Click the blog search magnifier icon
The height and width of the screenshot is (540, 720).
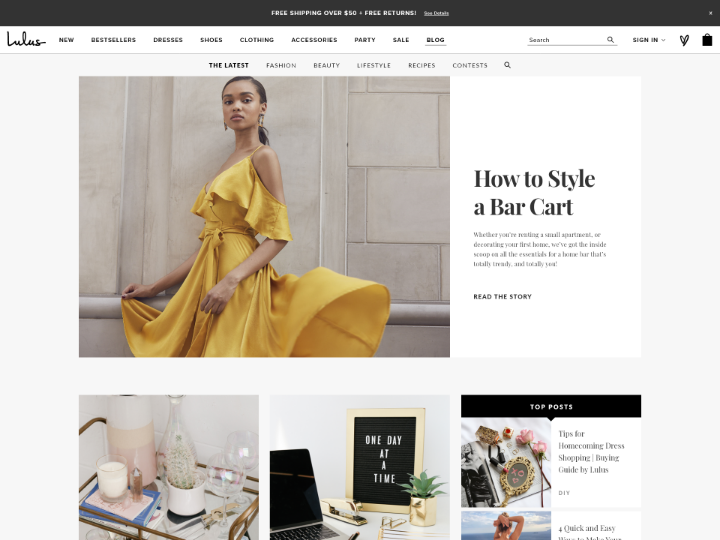(x=507, y=65)
